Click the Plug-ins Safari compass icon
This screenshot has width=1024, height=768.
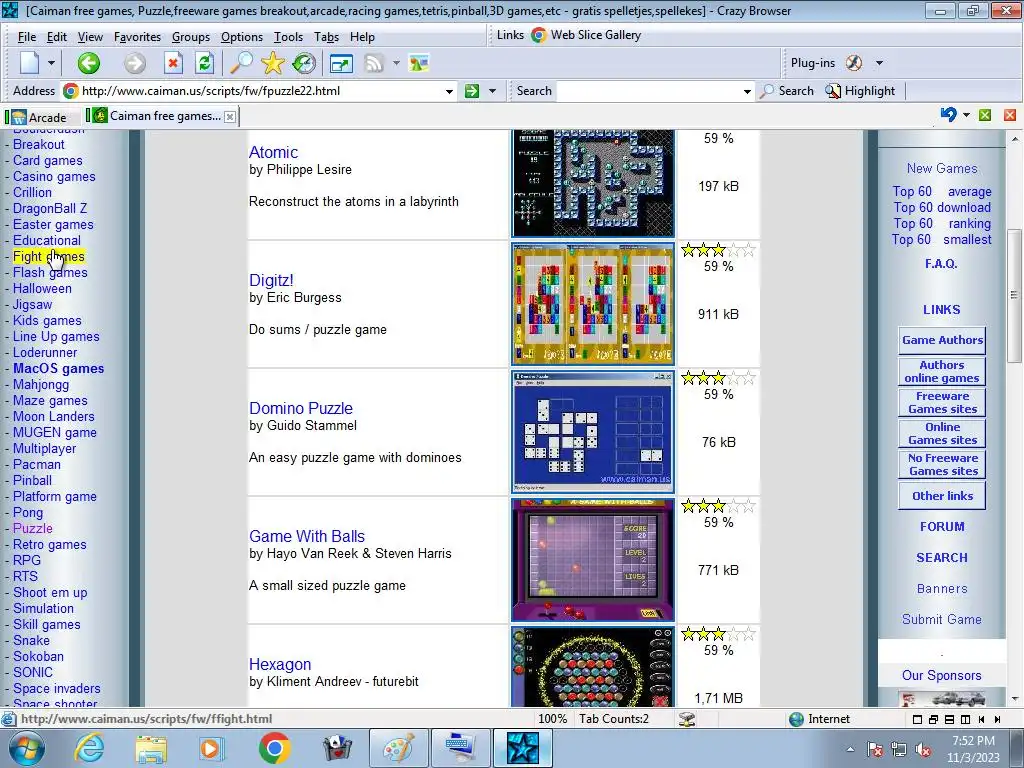[x=854, y=63]
